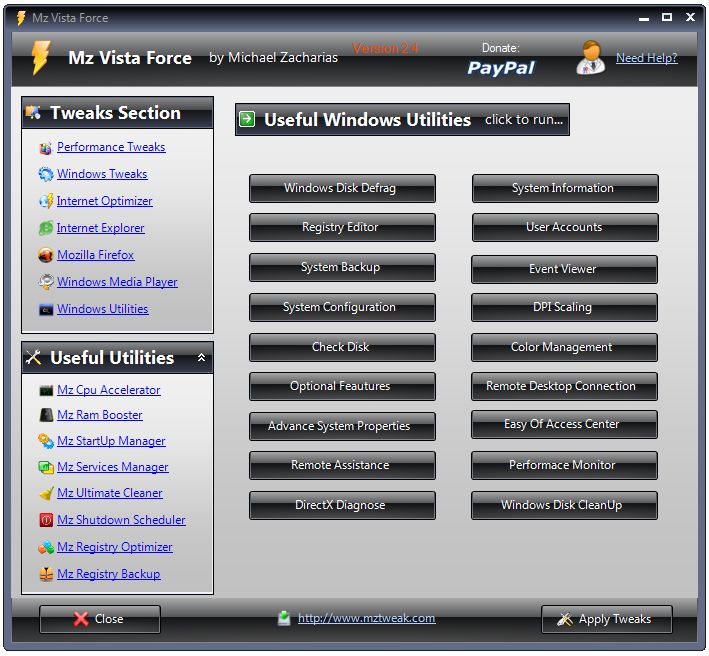Click the Mz Registry Backup icon
Image resolution: width=709 pixels, height=656 pixels.
tap(46, 574)
